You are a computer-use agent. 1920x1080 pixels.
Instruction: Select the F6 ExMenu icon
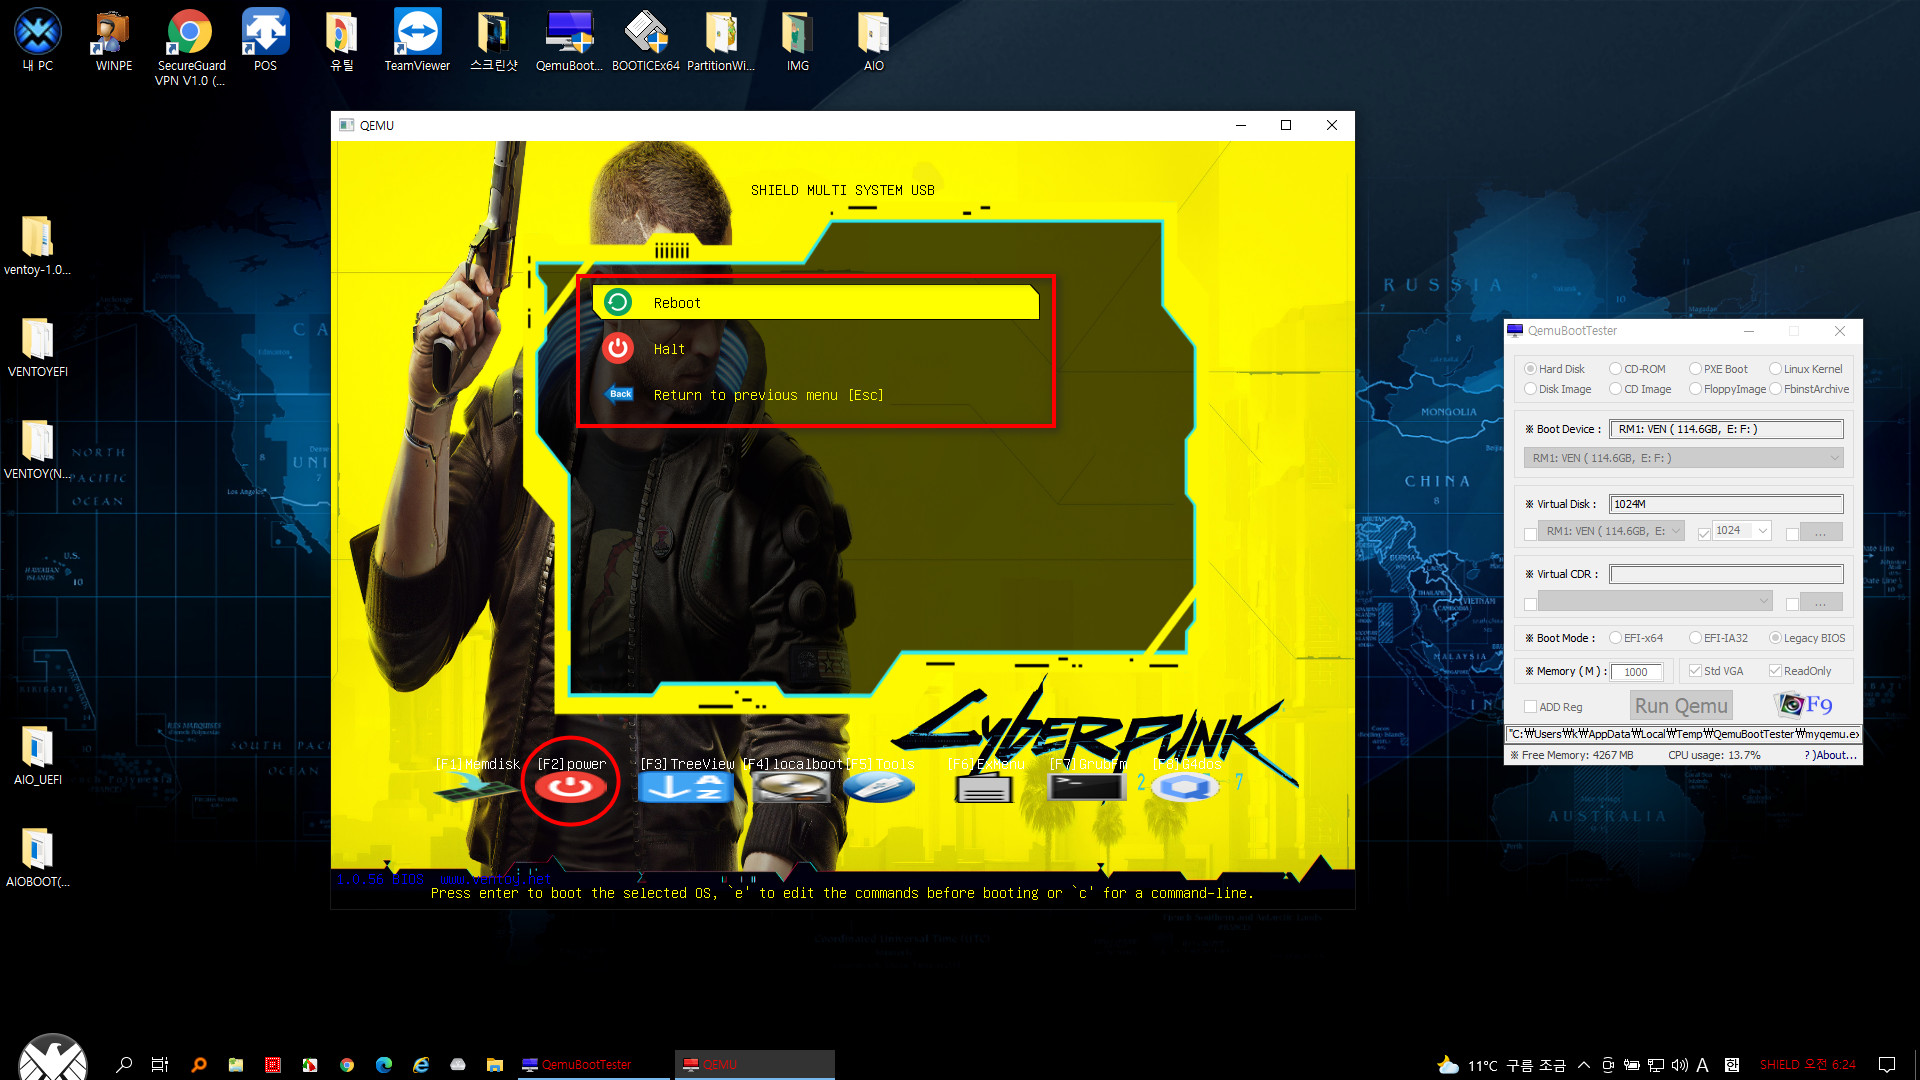pyautogui.click(x=984, y=790)
